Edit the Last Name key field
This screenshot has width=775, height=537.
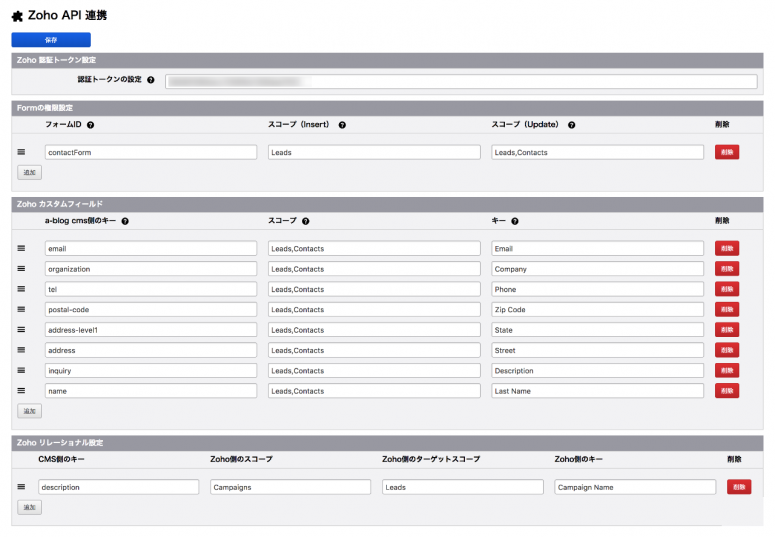pyautogui.click(x=597, y=391)
